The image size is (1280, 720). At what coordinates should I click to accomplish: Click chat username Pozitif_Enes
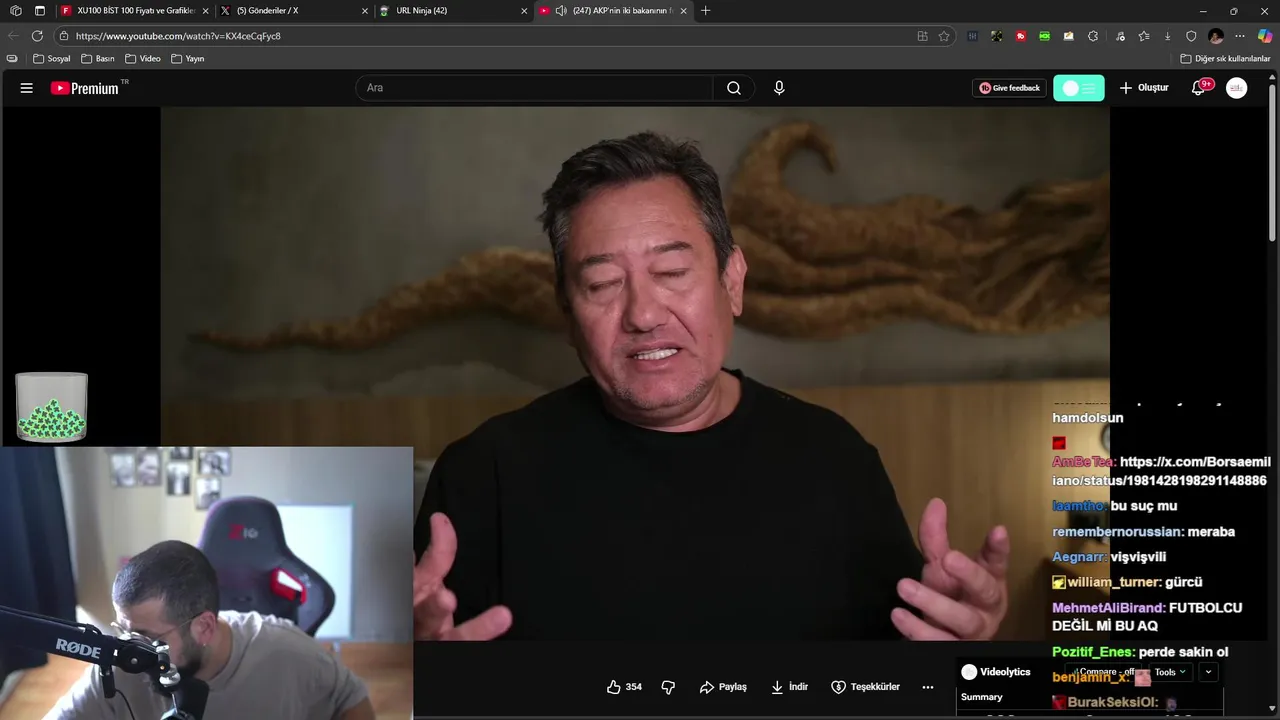tap(1093, 652)
